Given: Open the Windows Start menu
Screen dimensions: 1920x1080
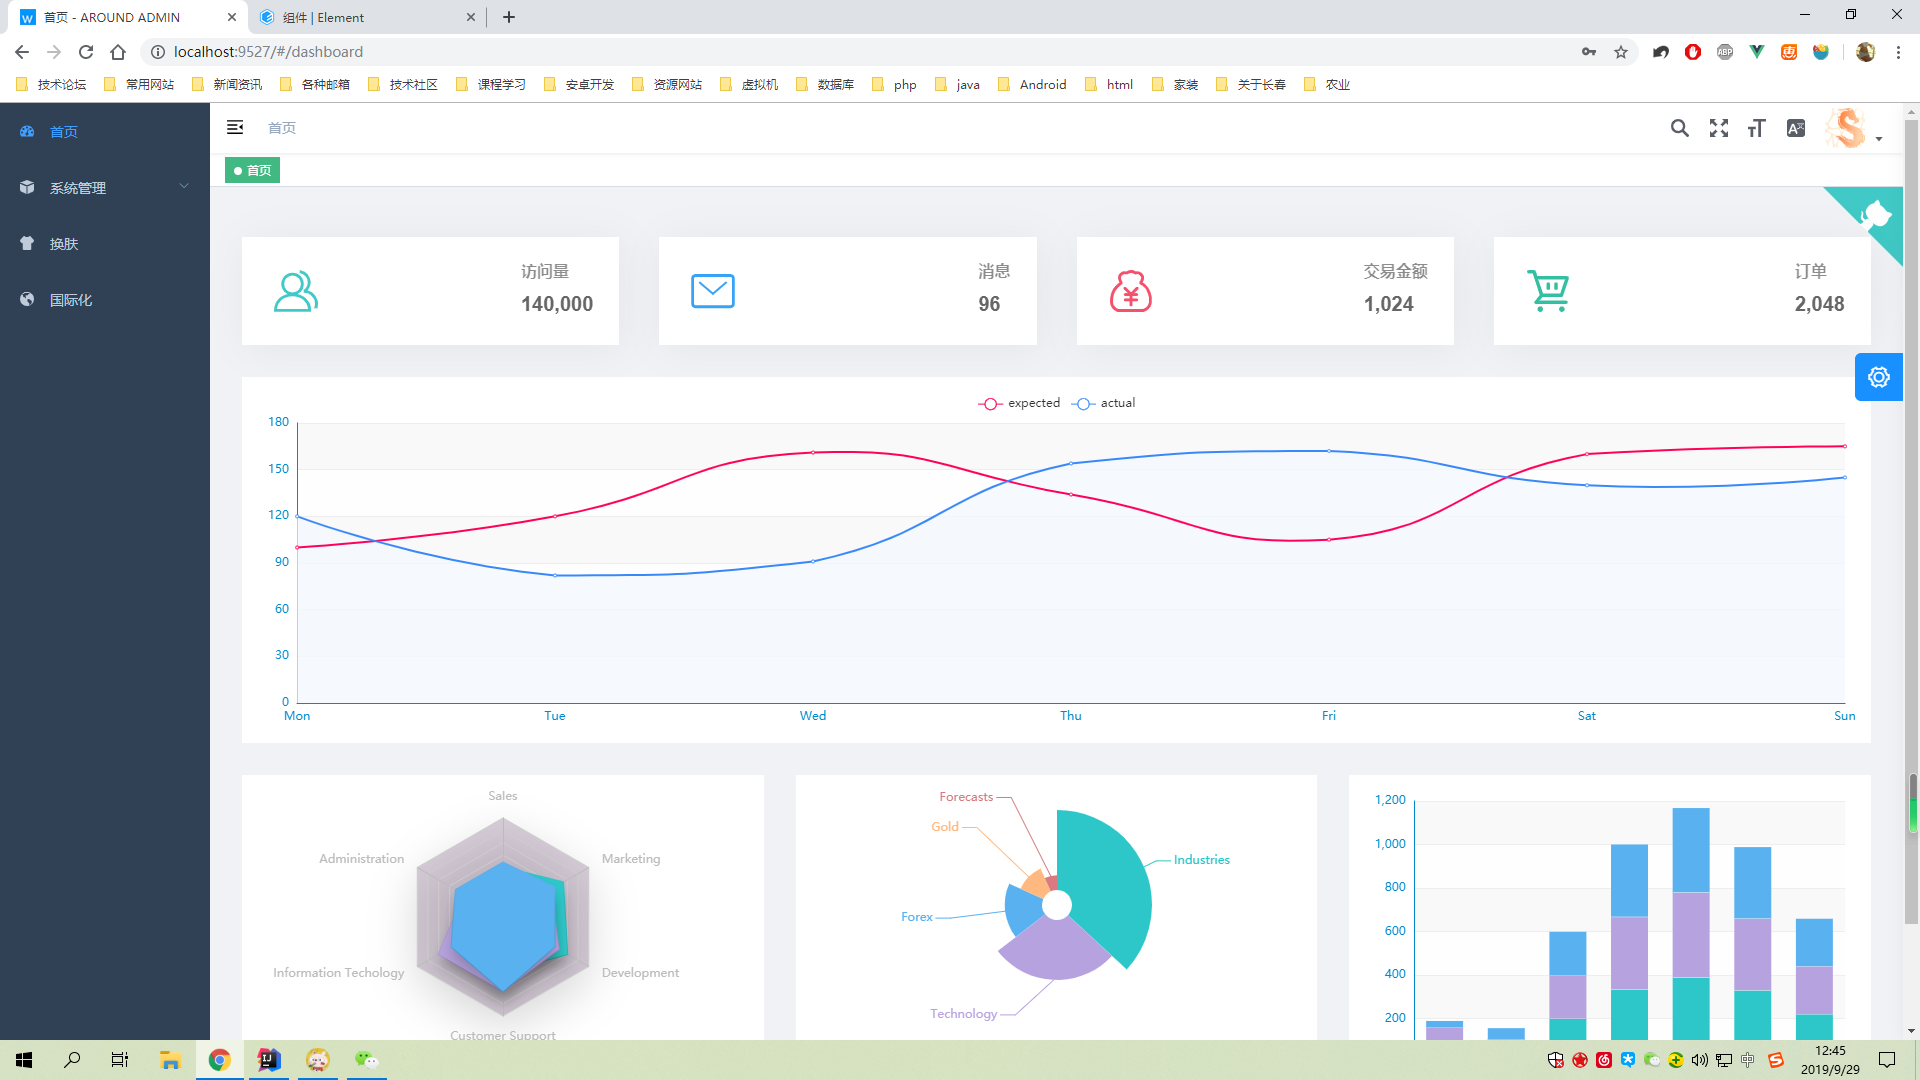Looking at the screenshot, I should tap(24, 1060).
